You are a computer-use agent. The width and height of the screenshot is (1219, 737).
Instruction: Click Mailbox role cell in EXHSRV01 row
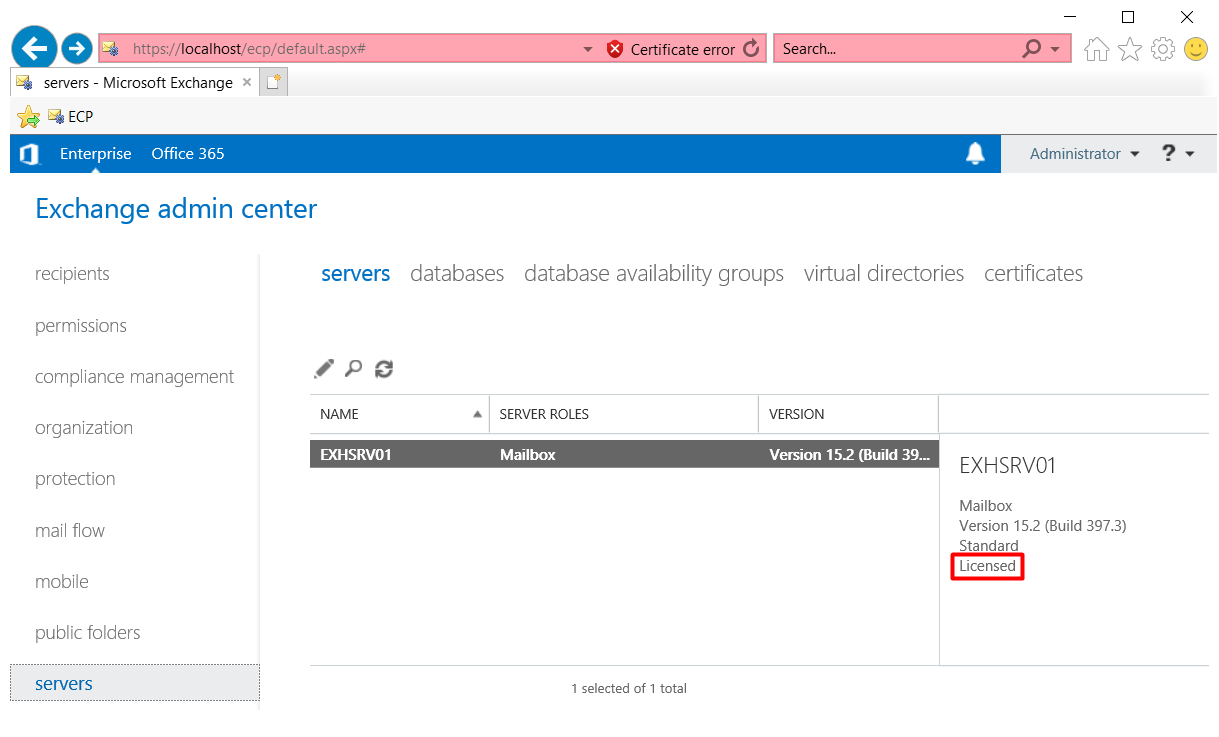click(528, 454)
